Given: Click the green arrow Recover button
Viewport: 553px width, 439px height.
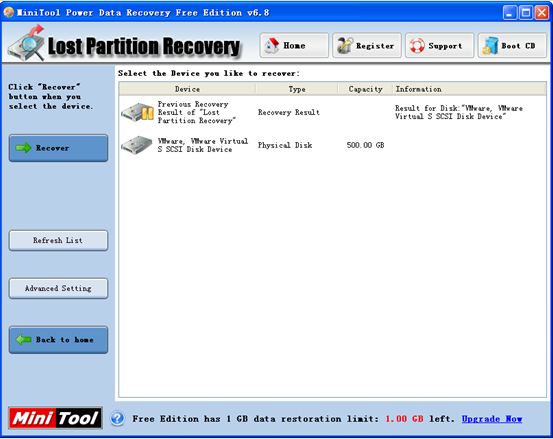Looking at the screenshot, I should click(58, 148).
